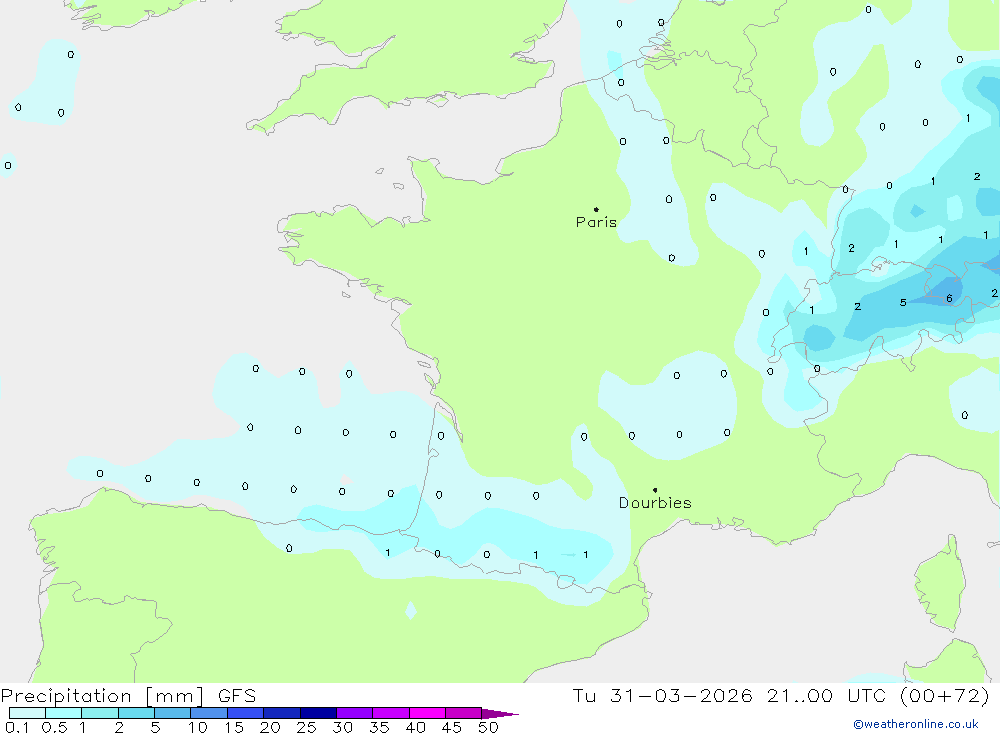Click the 21..00 UTC time text
1000x733 pixels.
pos(827,695)
